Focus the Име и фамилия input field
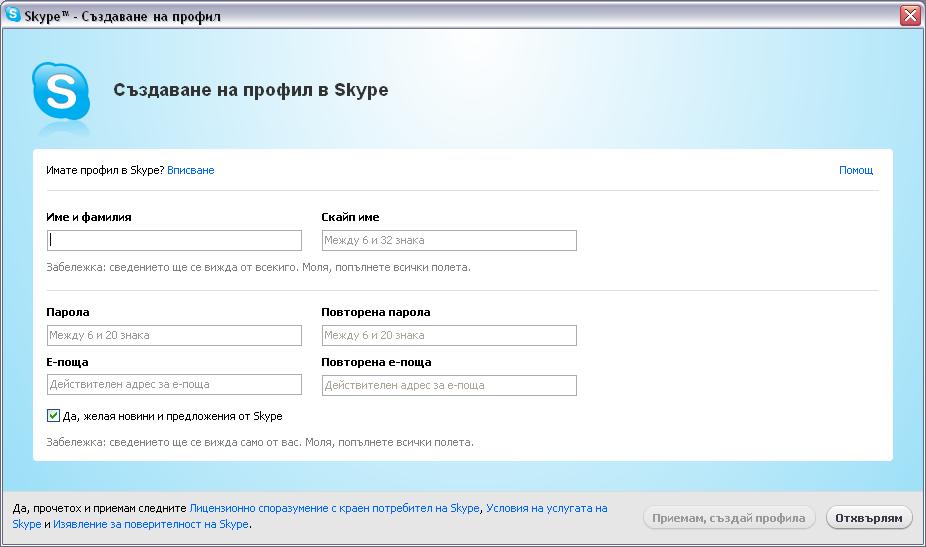Screen dimensions: 926x547 174,240
